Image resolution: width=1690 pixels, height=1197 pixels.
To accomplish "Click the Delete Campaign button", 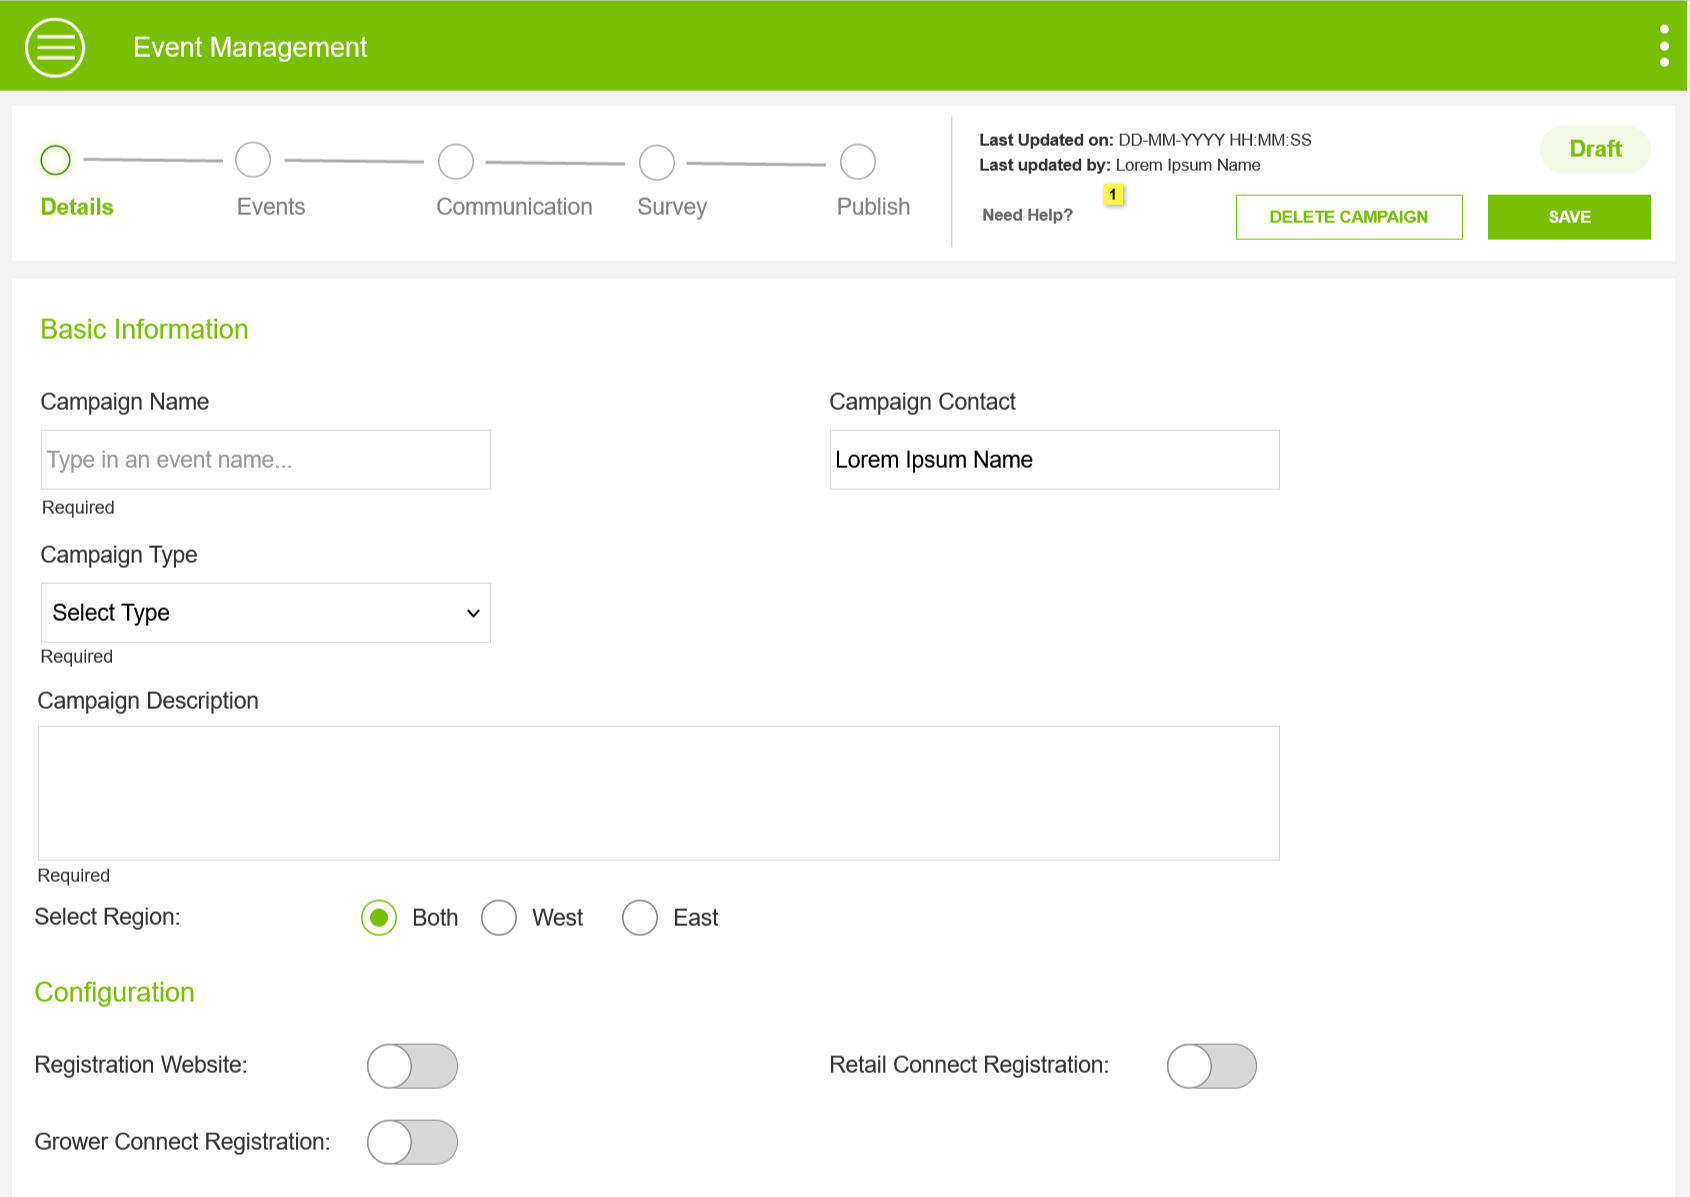I will 1348,217.
